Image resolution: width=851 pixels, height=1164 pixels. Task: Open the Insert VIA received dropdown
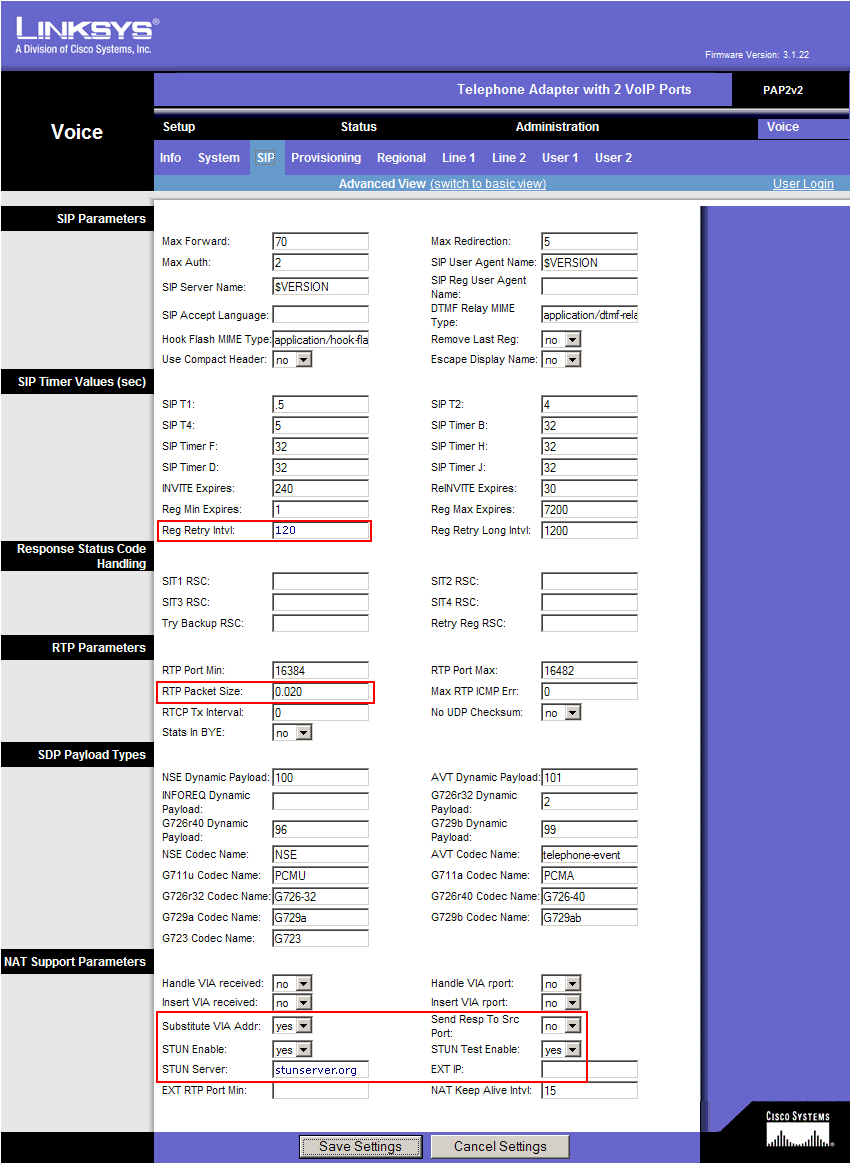point(293,1003)
